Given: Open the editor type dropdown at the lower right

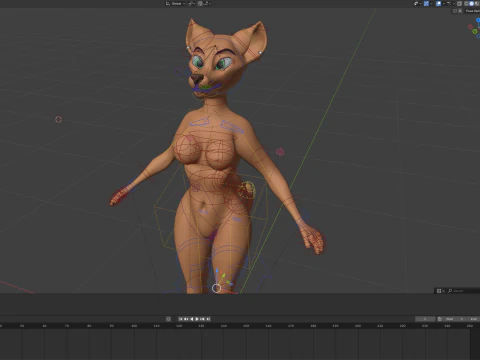Looking at the screenshot, I should (x=440, y=291).
